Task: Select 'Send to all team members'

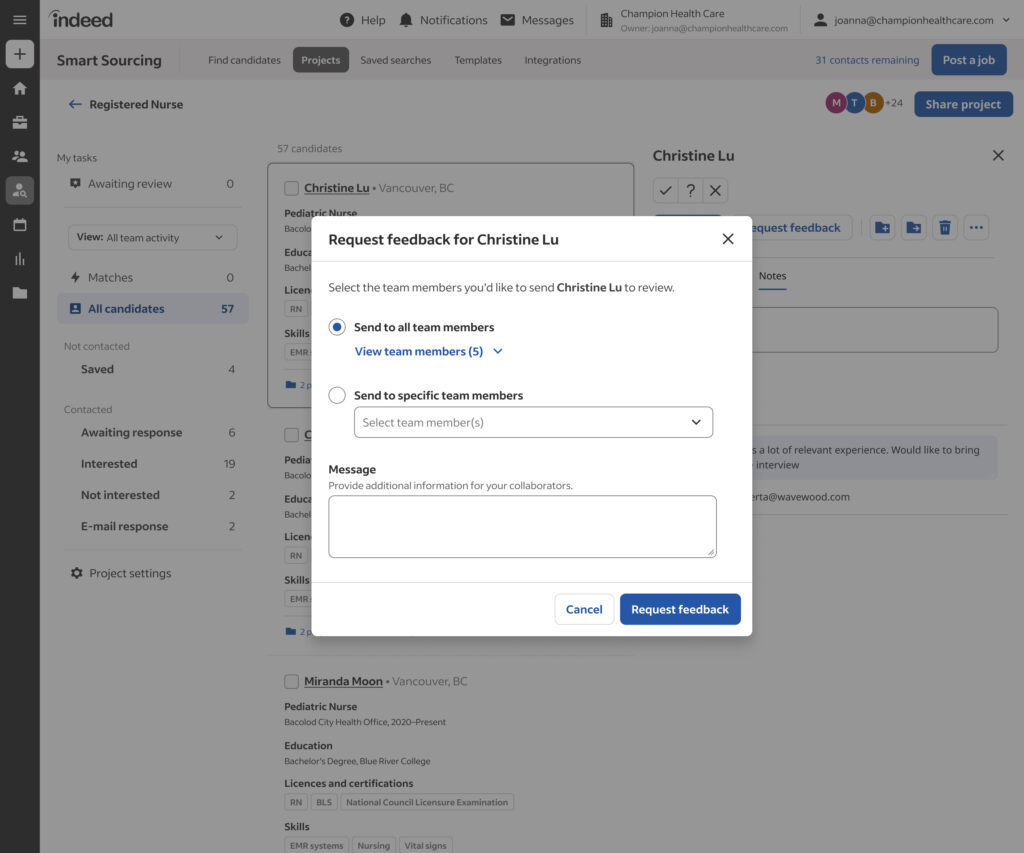Action: pos(336,327)
